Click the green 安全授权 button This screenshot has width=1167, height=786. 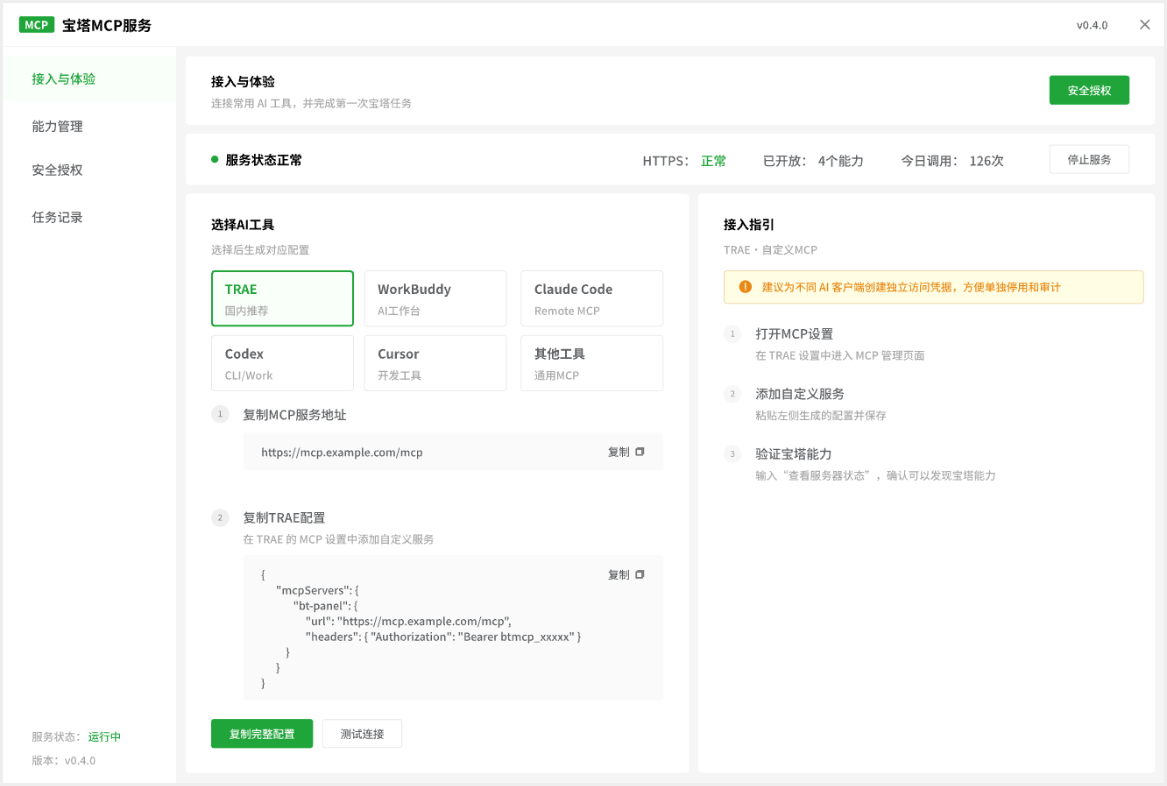[1089, 90]
